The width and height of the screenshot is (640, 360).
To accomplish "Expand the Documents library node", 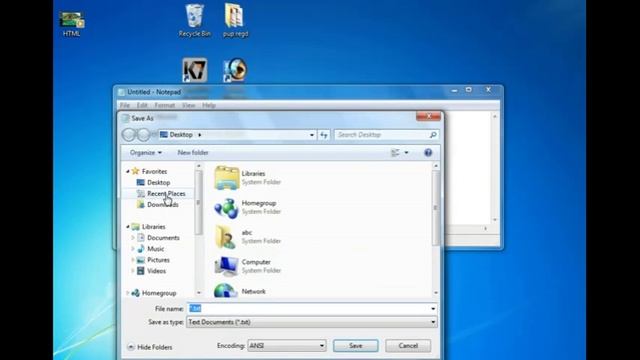I will pos(133,238).
